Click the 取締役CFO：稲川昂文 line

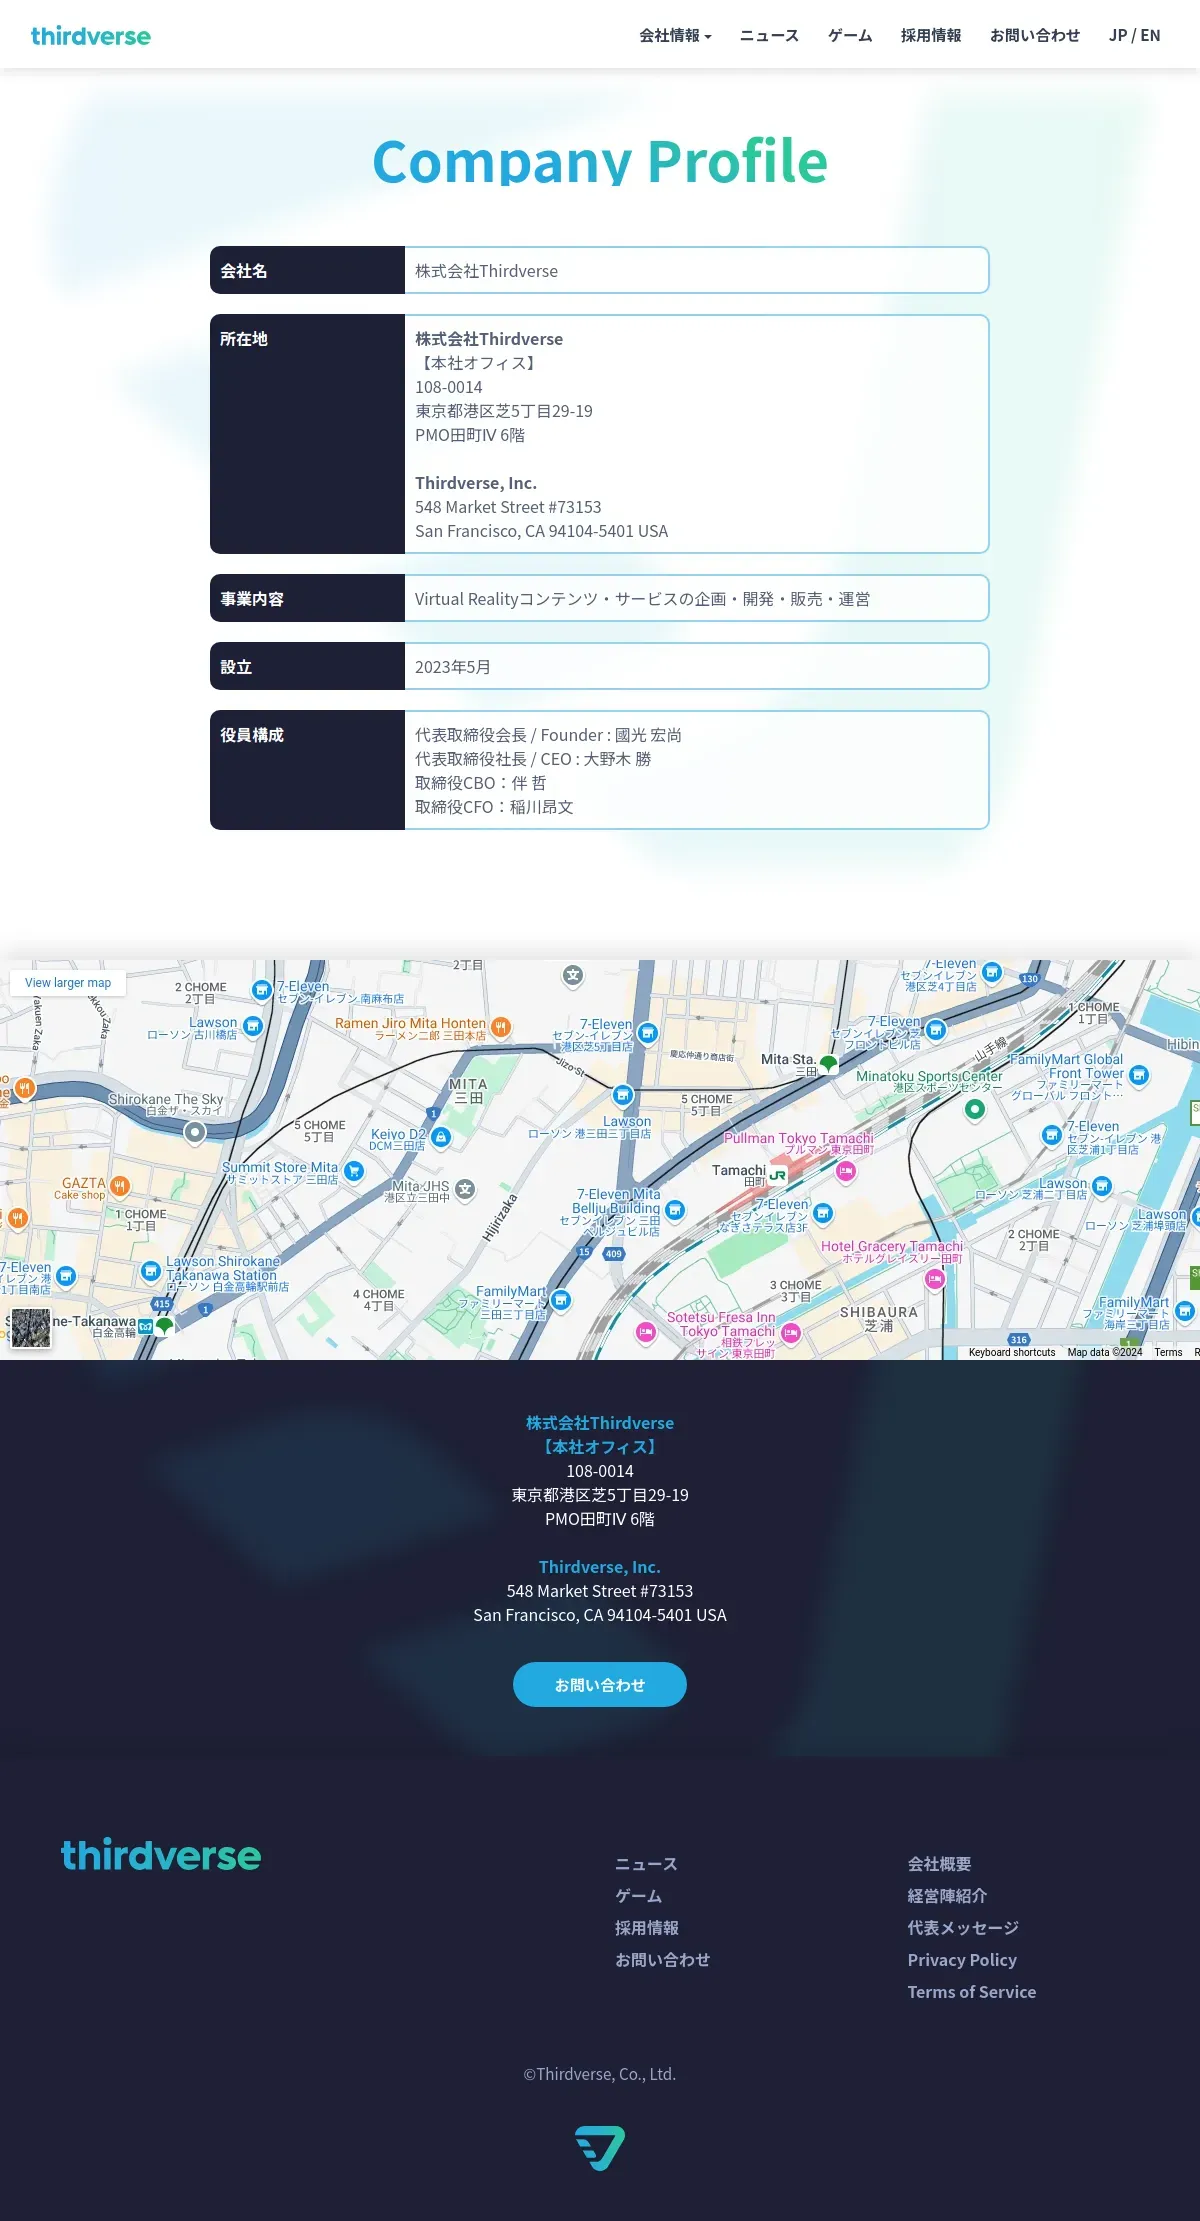[x=494, y=807]
